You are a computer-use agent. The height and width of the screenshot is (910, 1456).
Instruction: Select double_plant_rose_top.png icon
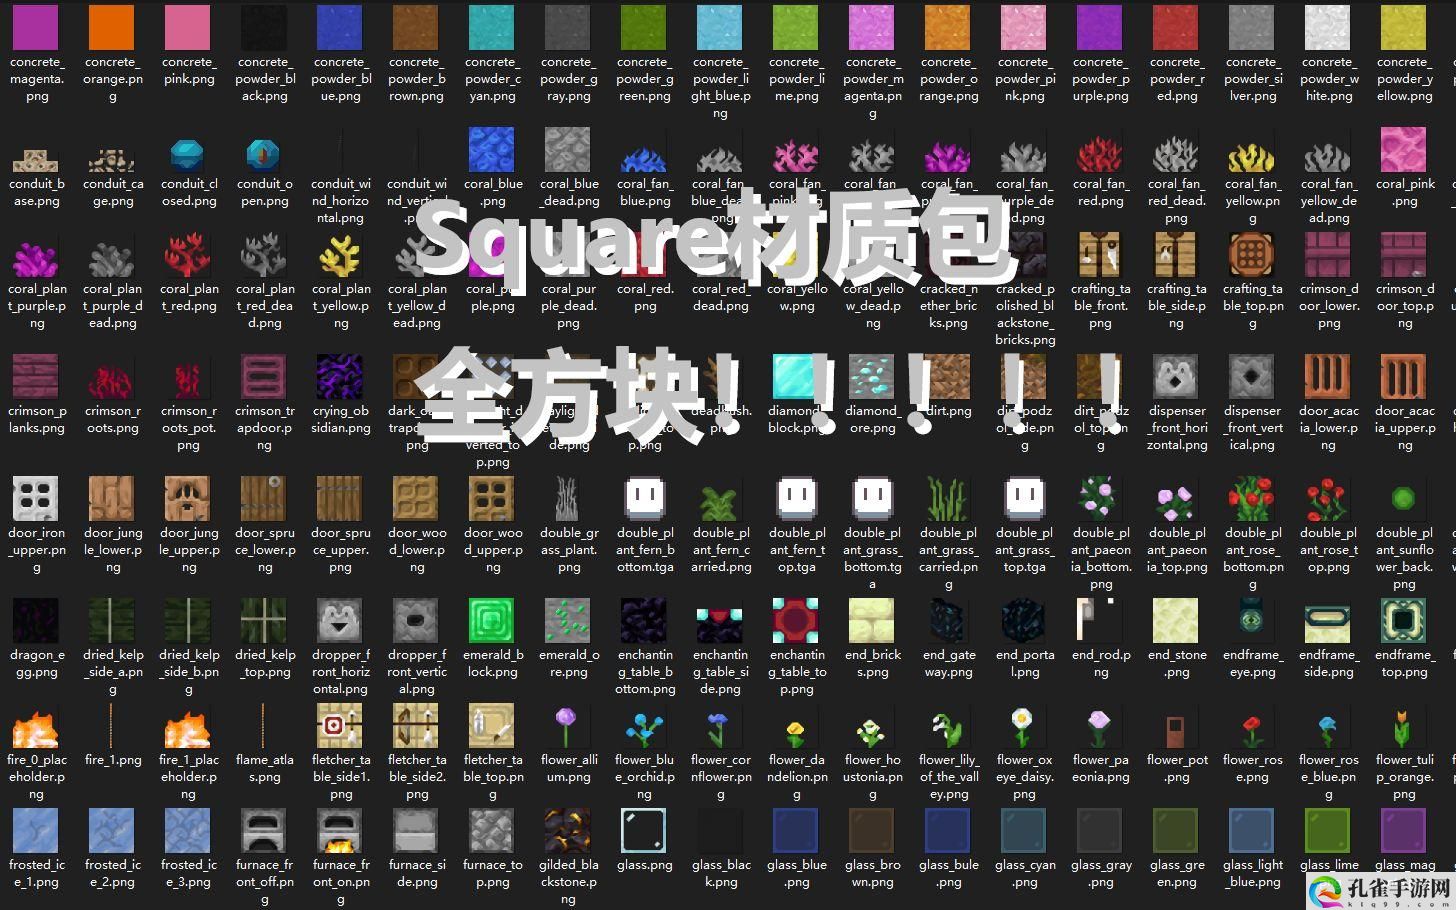point(1328,498)
